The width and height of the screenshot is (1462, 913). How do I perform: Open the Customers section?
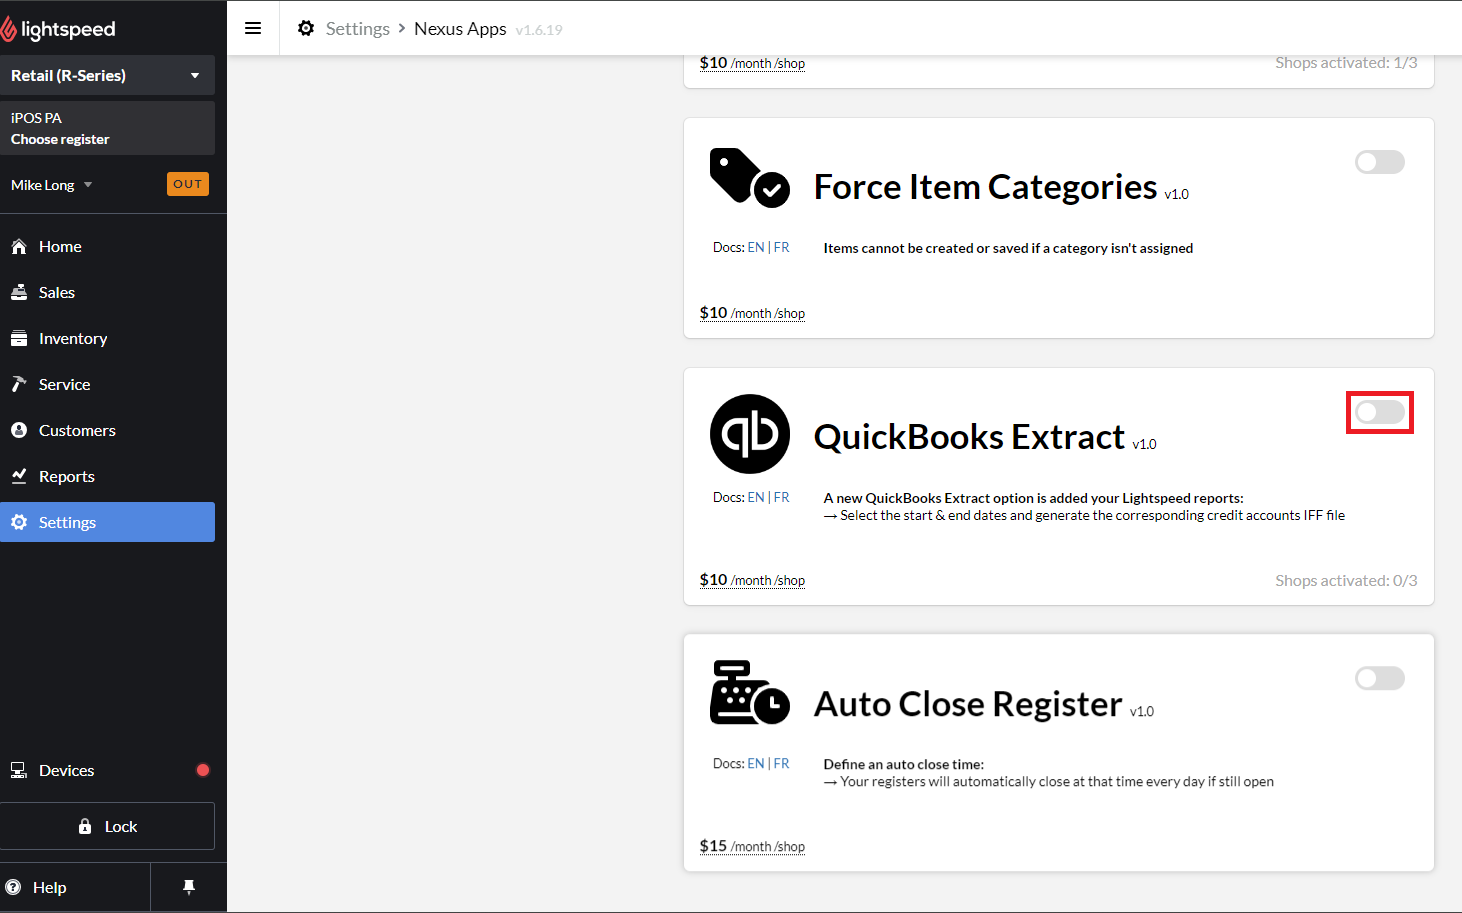pos(107,430)
